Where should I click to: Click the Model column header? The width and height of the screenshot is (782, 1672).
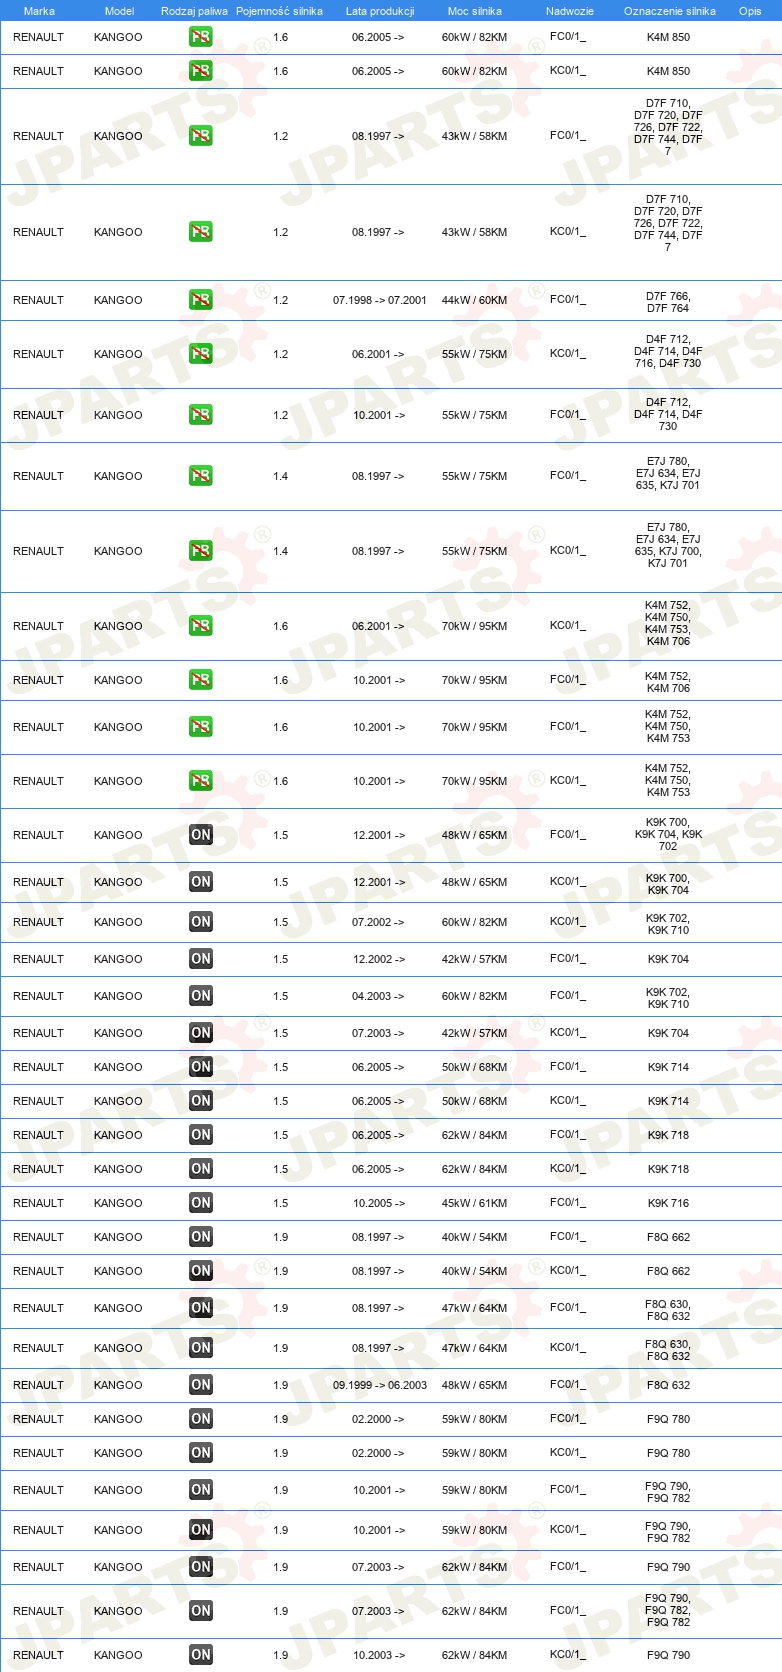119,11
